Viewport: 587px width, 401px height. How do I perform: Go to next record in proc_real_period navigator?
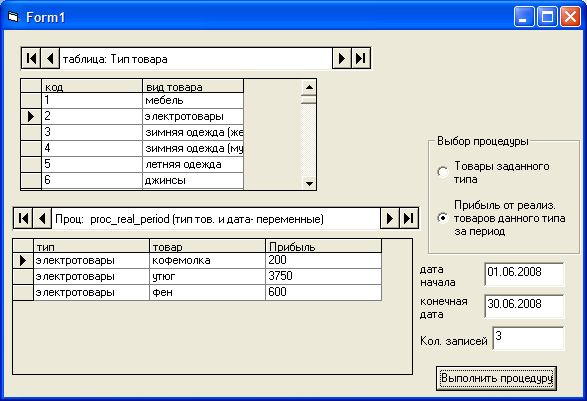(390, 218)
